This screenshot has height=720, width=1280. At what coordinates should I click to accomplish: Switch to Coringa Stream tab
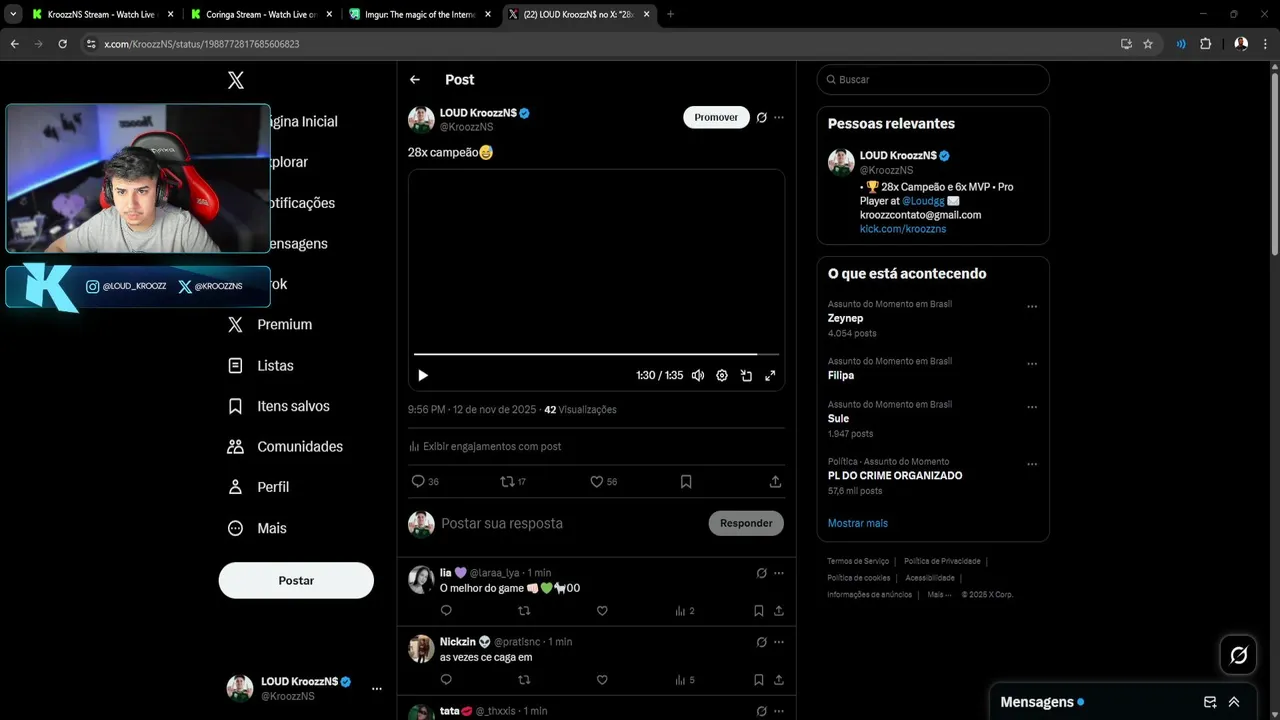(x=261, y=15)
